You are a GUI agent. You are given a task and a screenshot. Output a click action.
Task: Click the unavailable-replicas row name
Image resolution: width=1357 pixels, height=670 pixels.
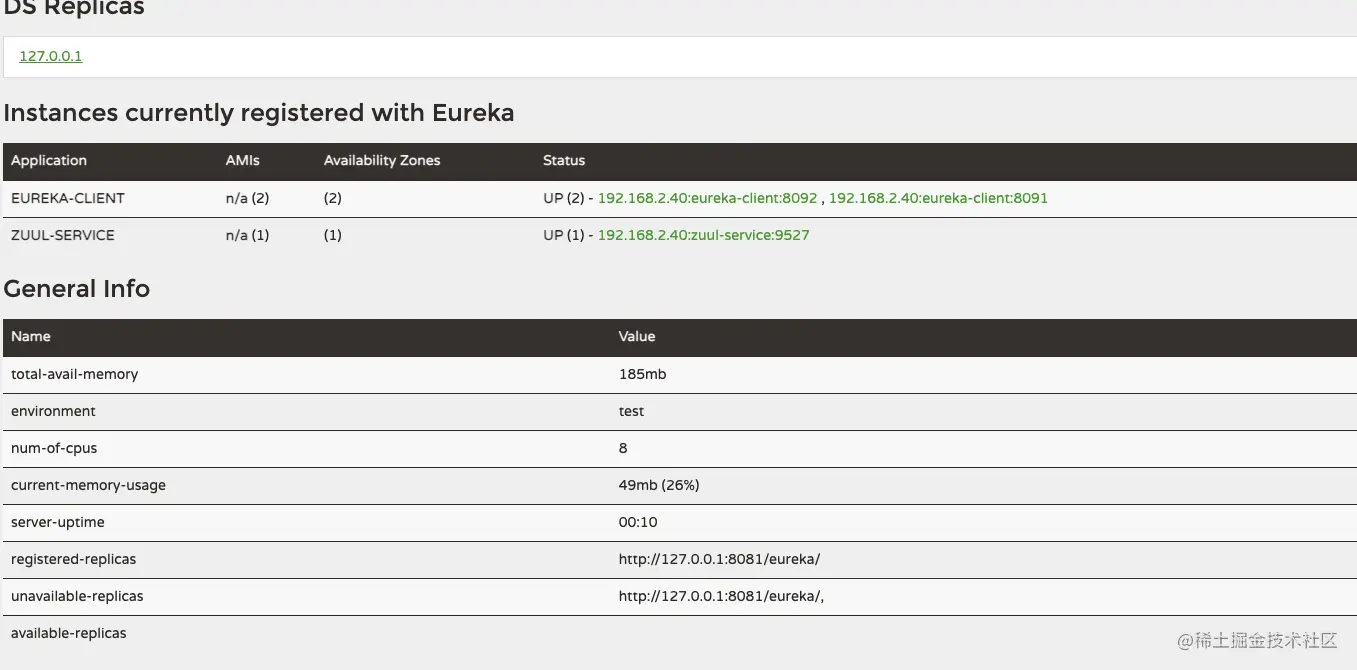[x=77, y=596]
